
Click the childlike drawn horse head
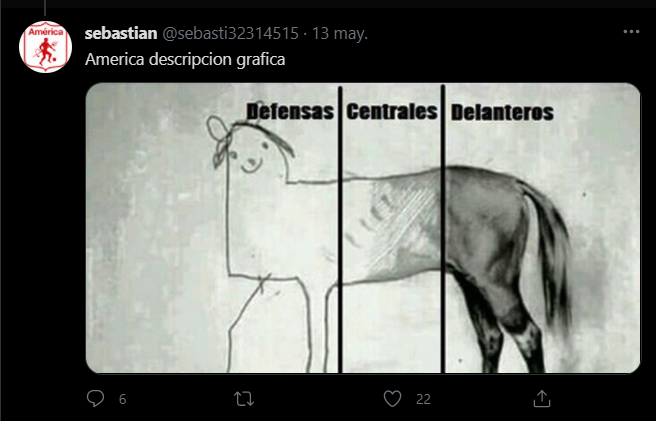[x=250, y=149]
